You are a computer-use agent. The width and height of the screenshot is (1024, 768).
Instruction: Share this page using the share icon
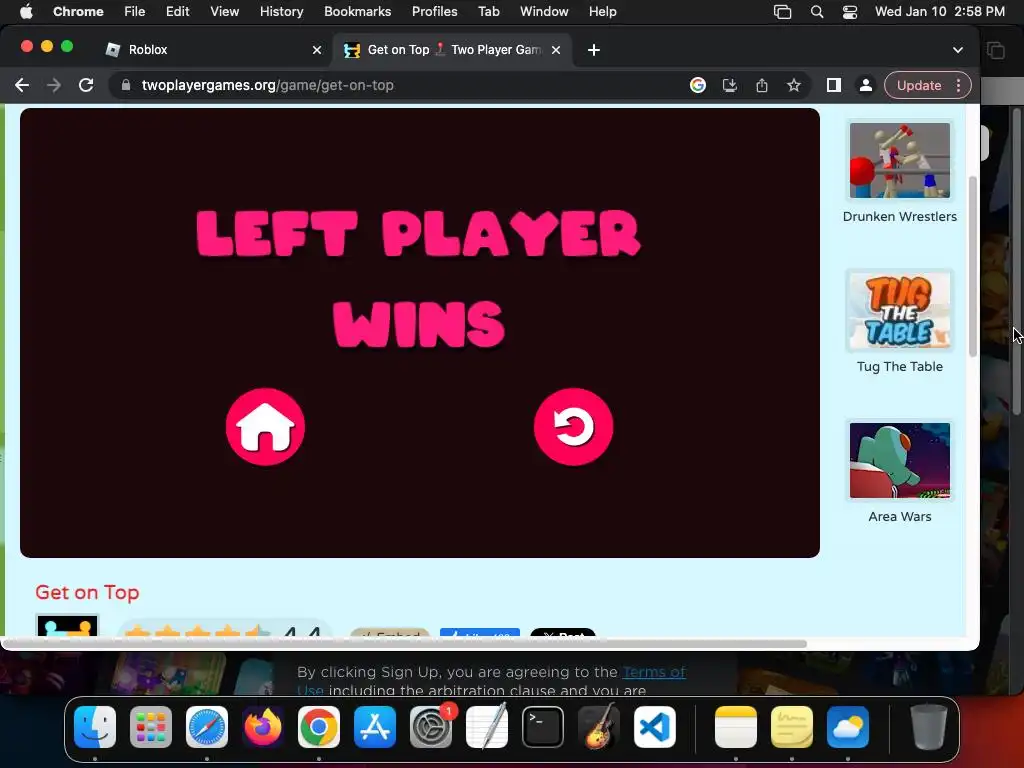[761, 85]
